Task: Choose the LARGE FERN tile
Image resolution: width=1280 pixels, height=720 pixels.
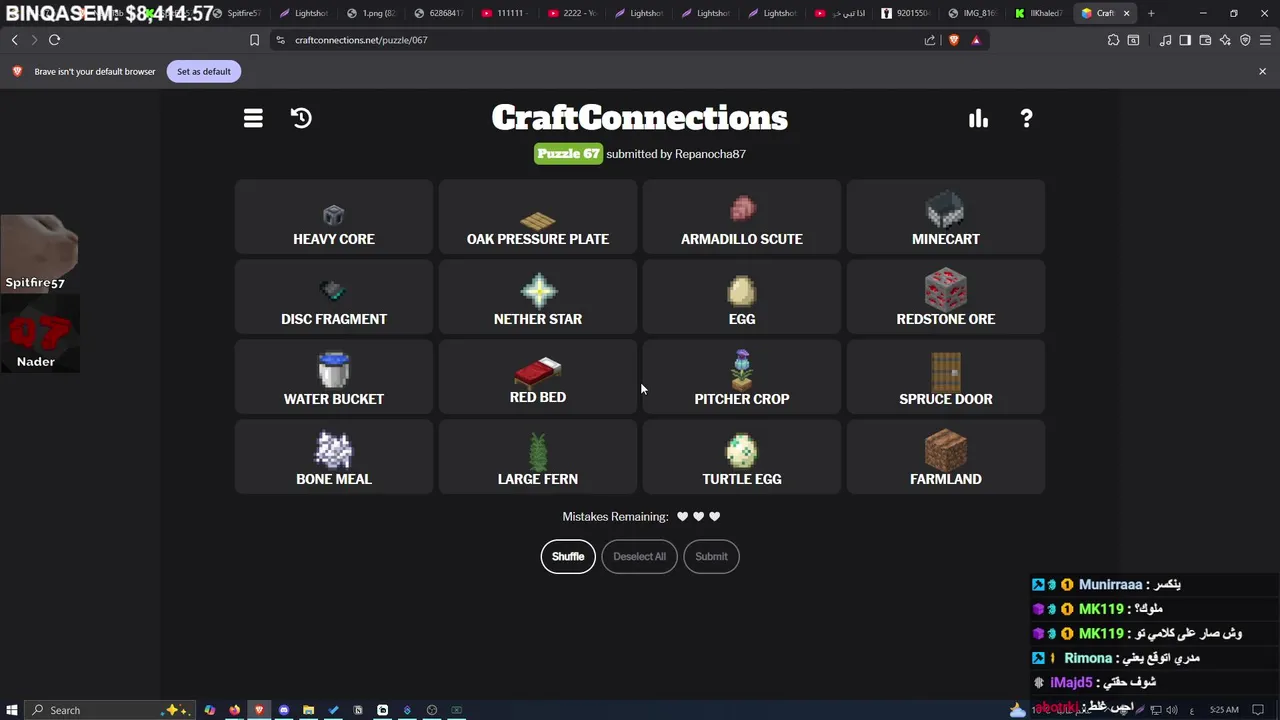Action: pos(538,457)
